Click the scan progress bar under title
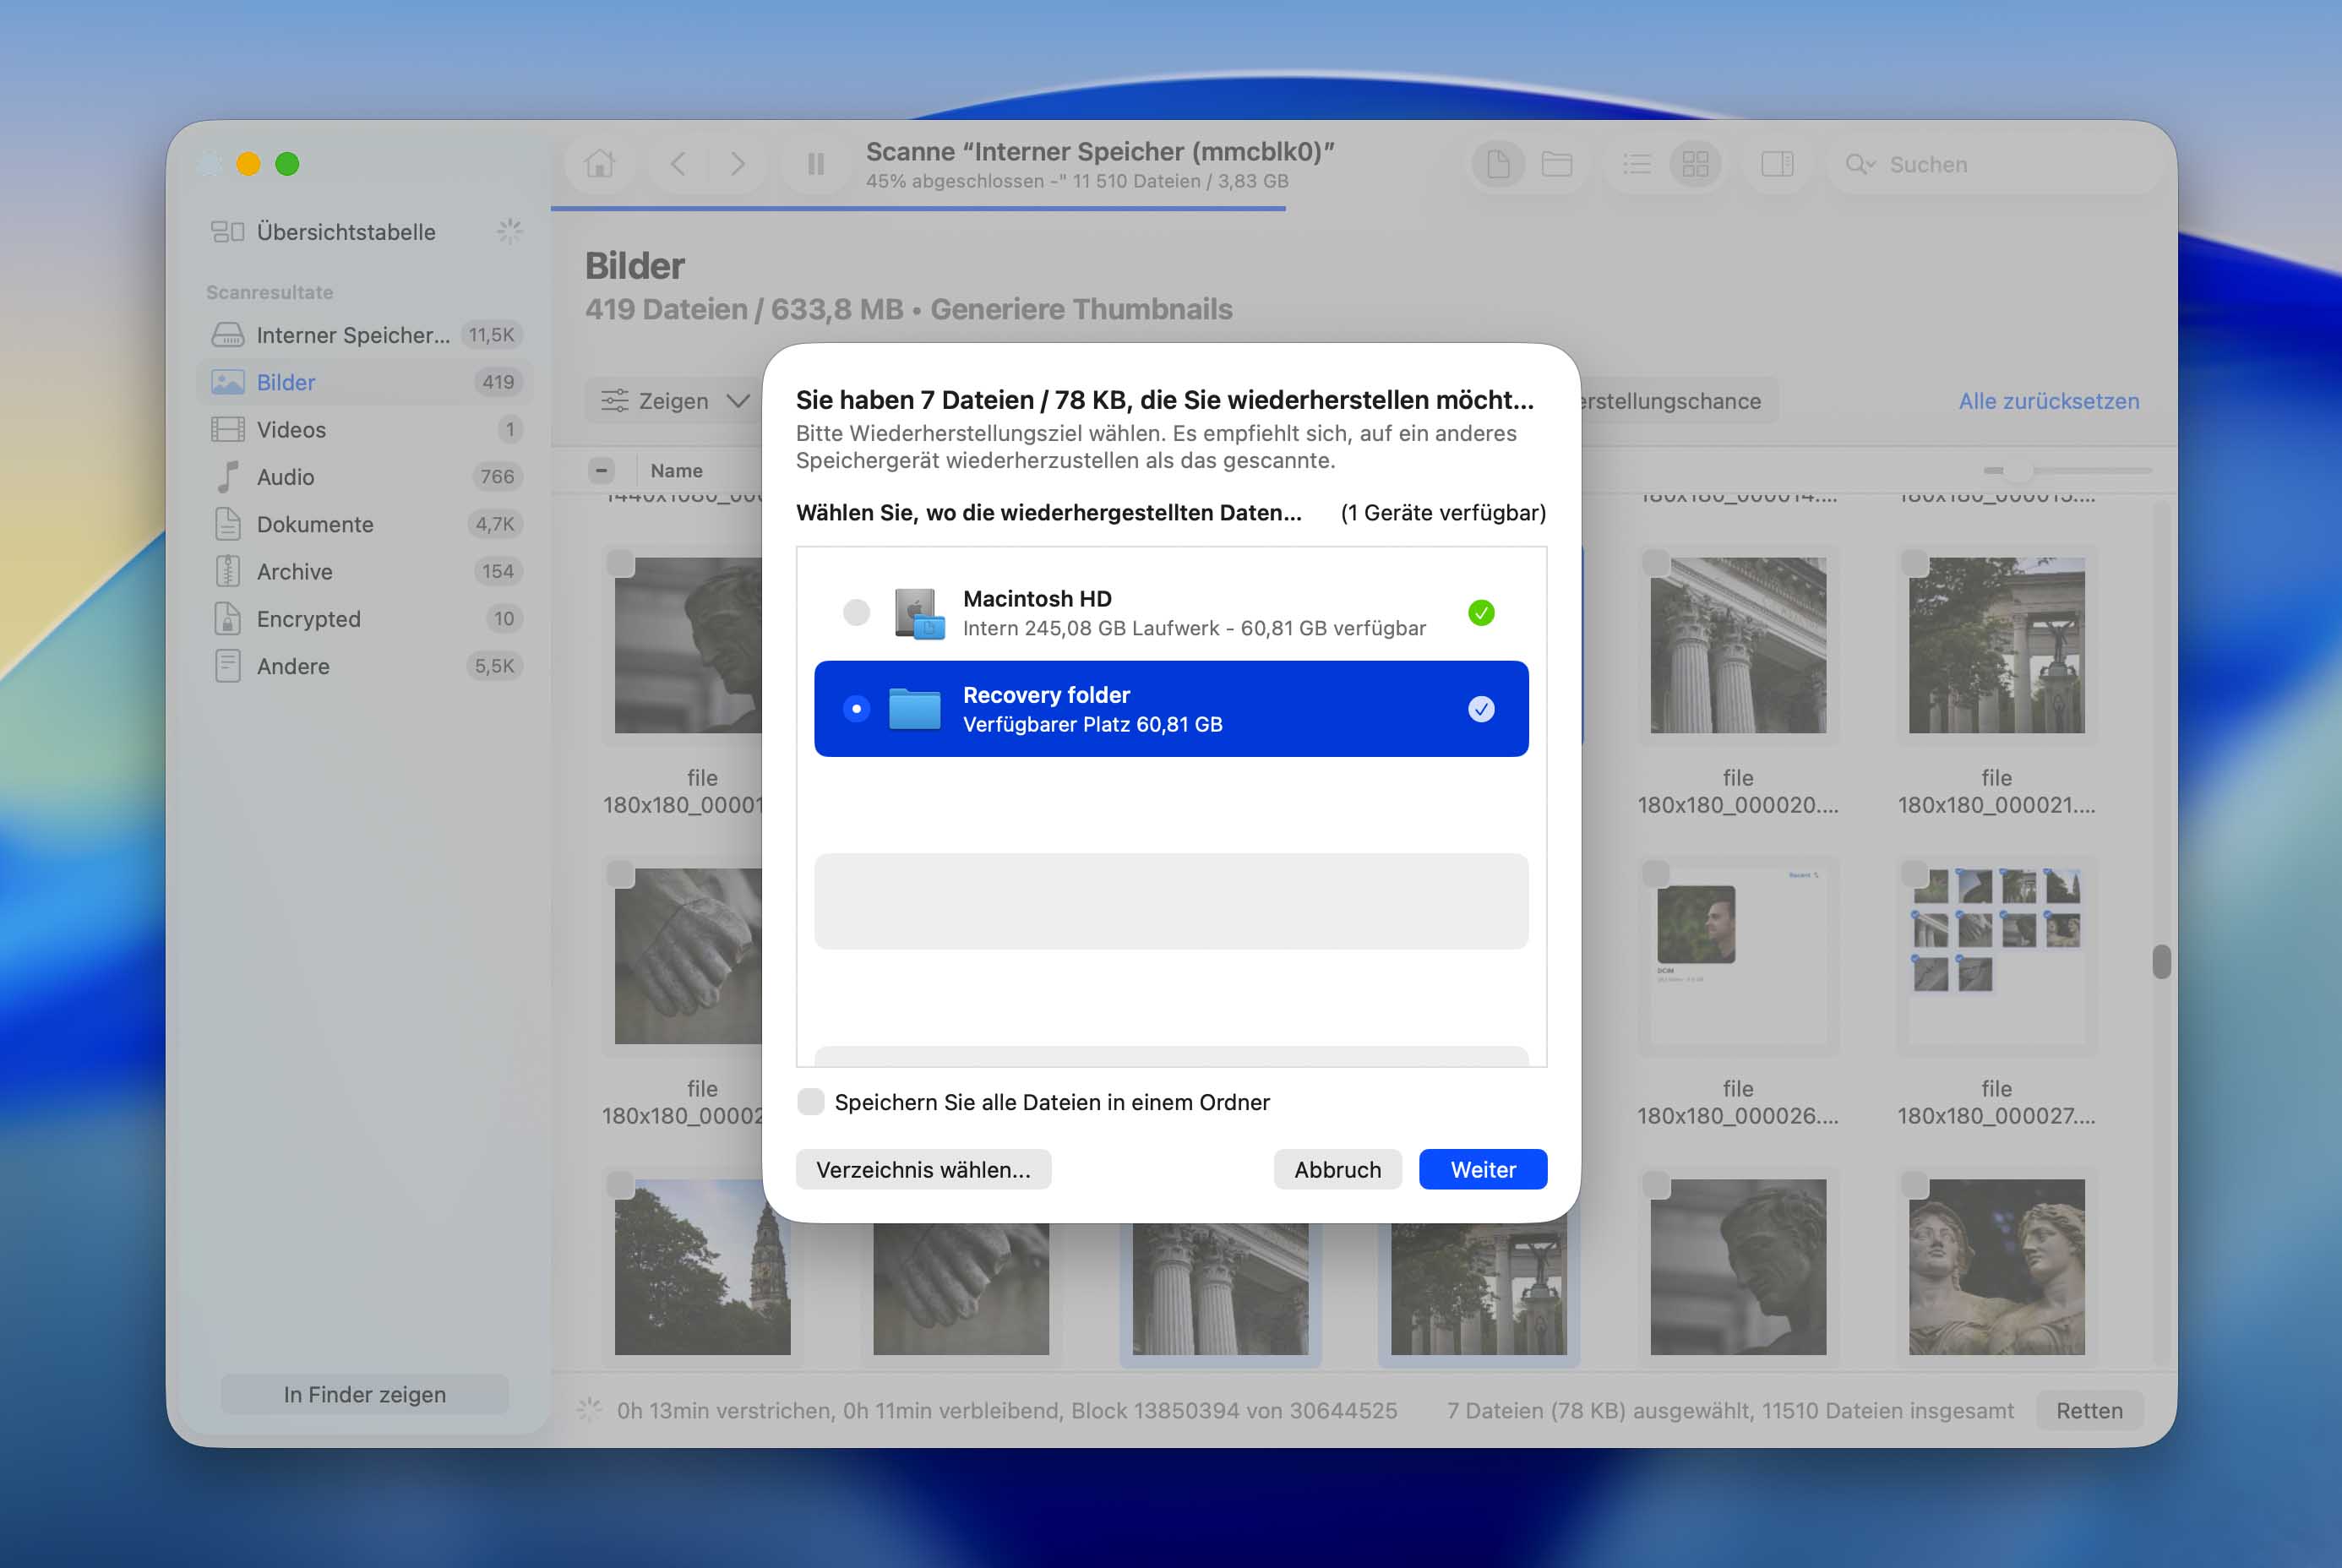This screenshot has width=2342, height=1568. pos(918,209)
